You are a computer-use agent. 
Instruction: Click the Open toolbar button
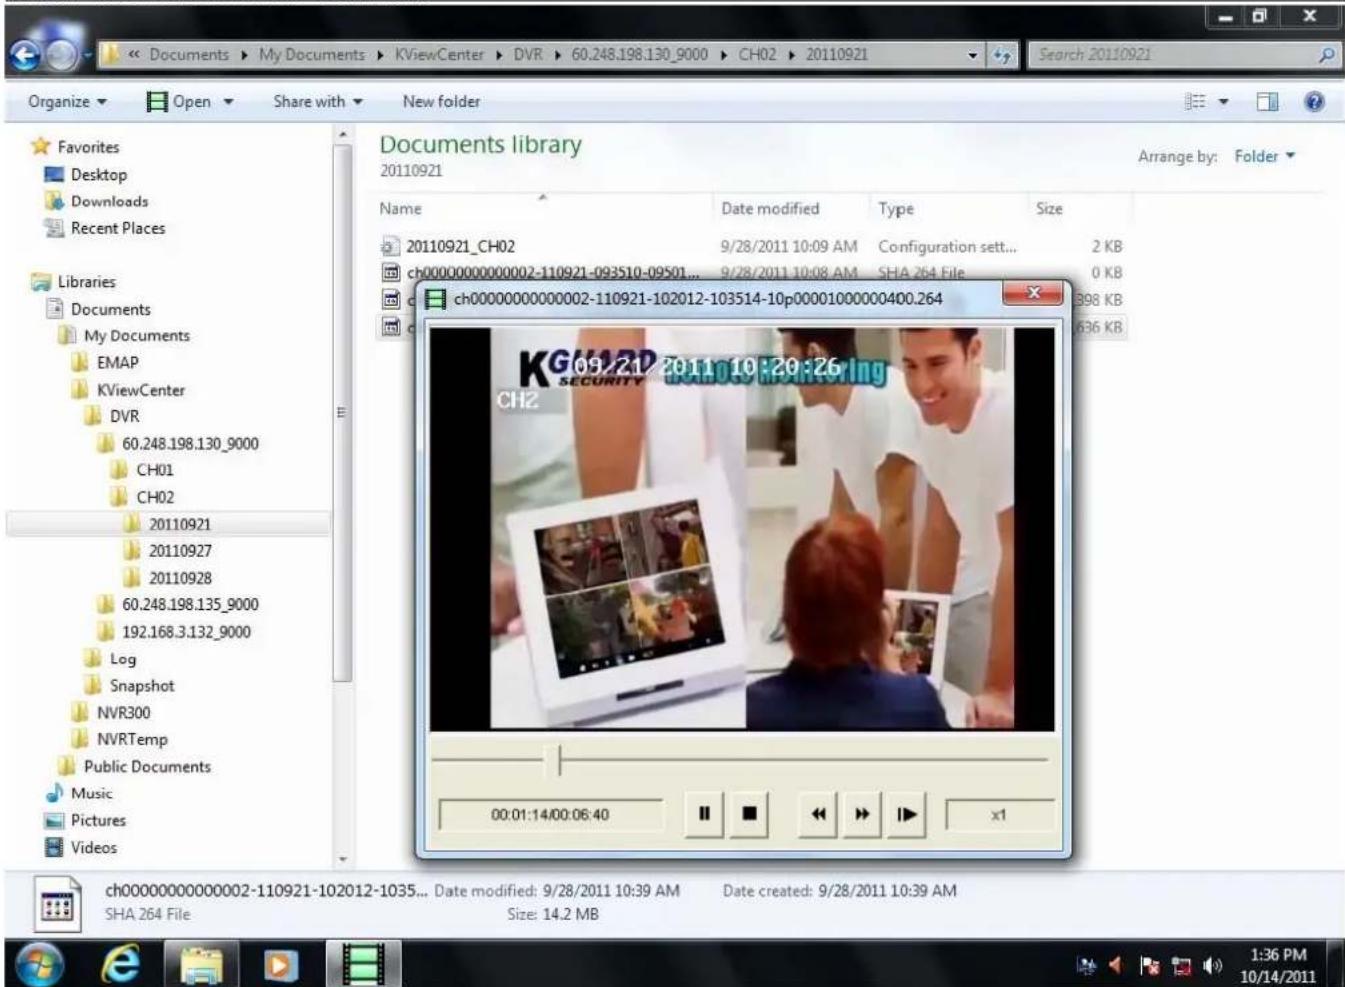[x=178, y=101]
